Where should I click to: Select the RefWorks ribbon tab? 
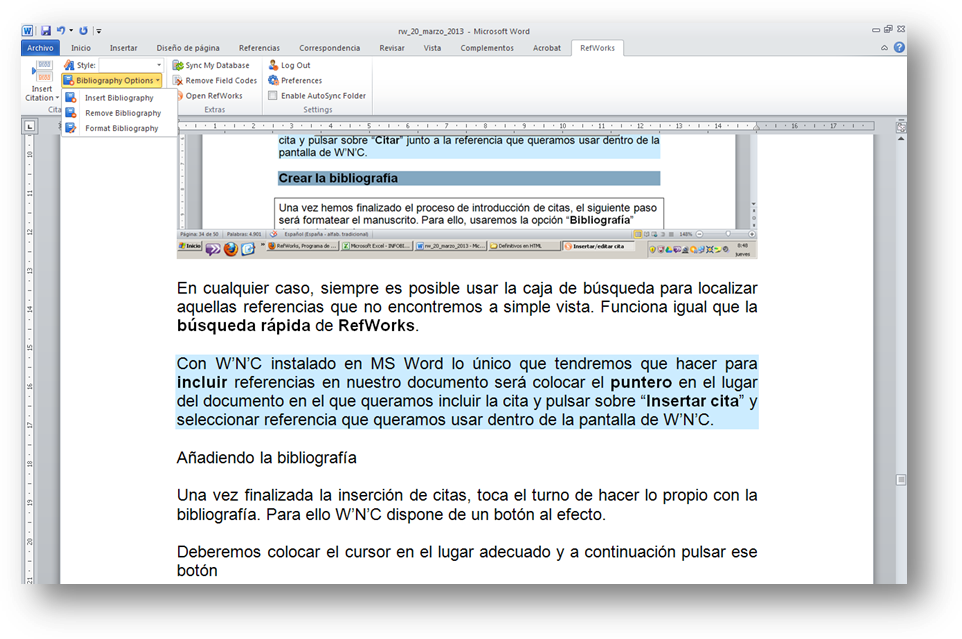click(x=597, y=48)
